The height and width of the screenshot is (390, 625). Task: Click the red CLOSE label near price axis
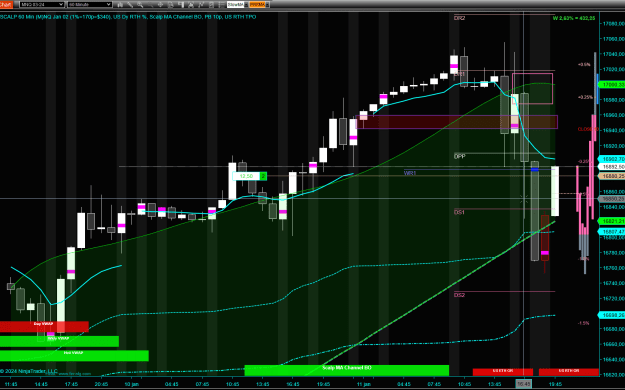coord(588,129)
